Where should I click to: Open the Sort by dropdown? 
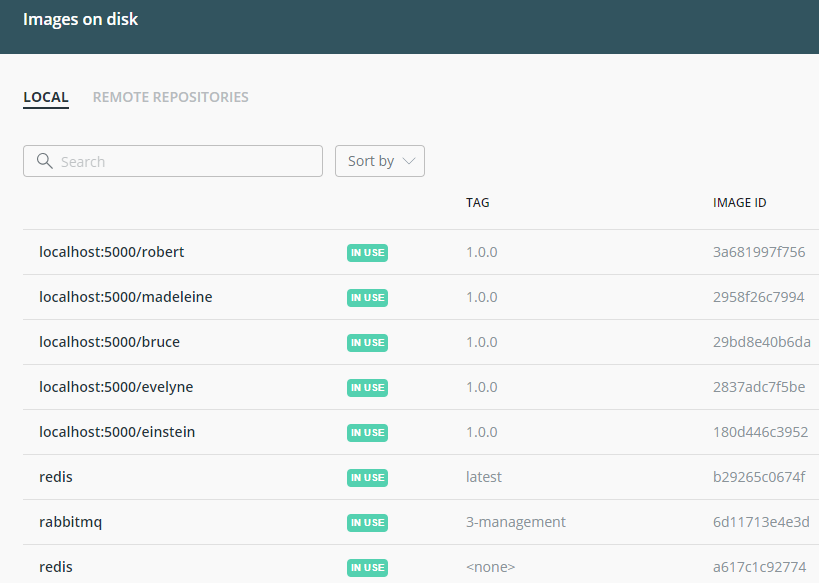379,161
